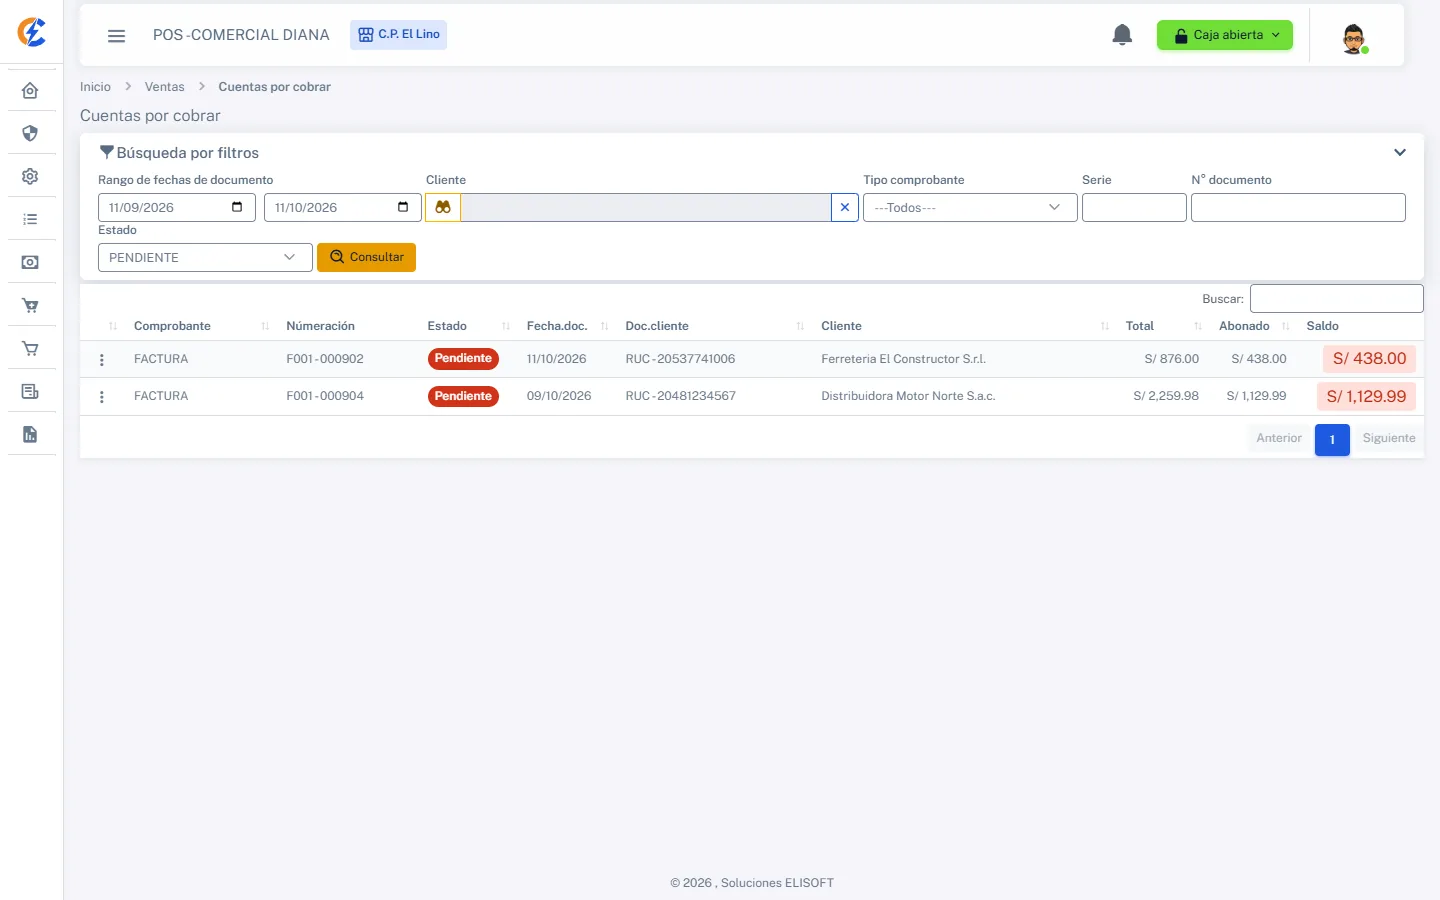This screenshot has height=900, width=1440.
Task: Open the Caja abierta dropdown
Action: coord(1225,35)
